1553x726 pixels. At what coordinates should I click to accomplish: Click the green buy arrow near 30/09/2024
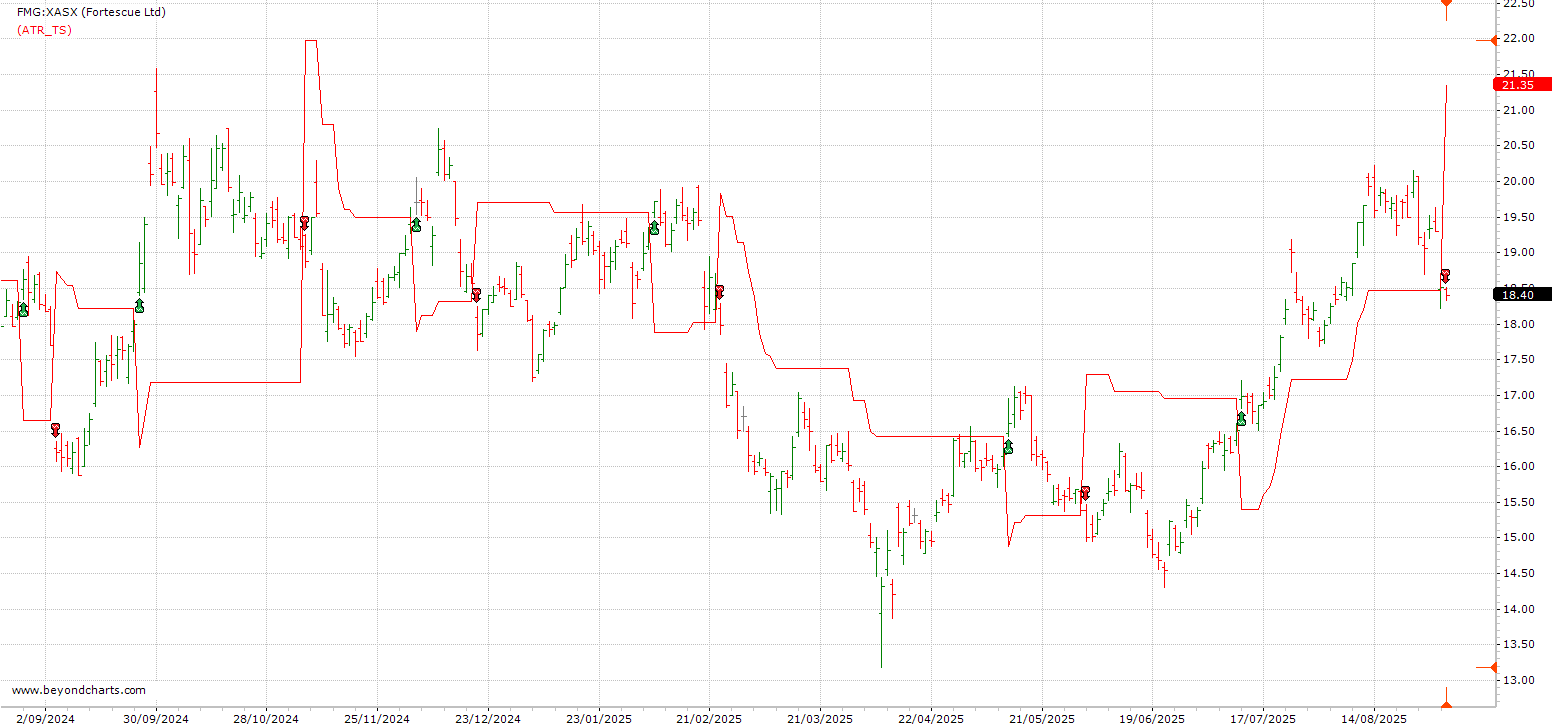[139, 306]
